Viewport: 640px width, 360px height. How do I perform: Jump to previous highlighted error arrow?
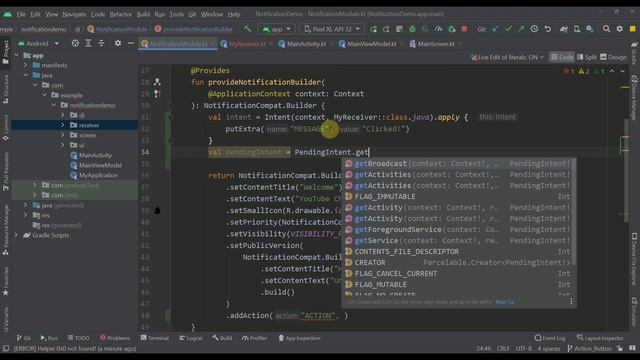click(x=612, y=71)
